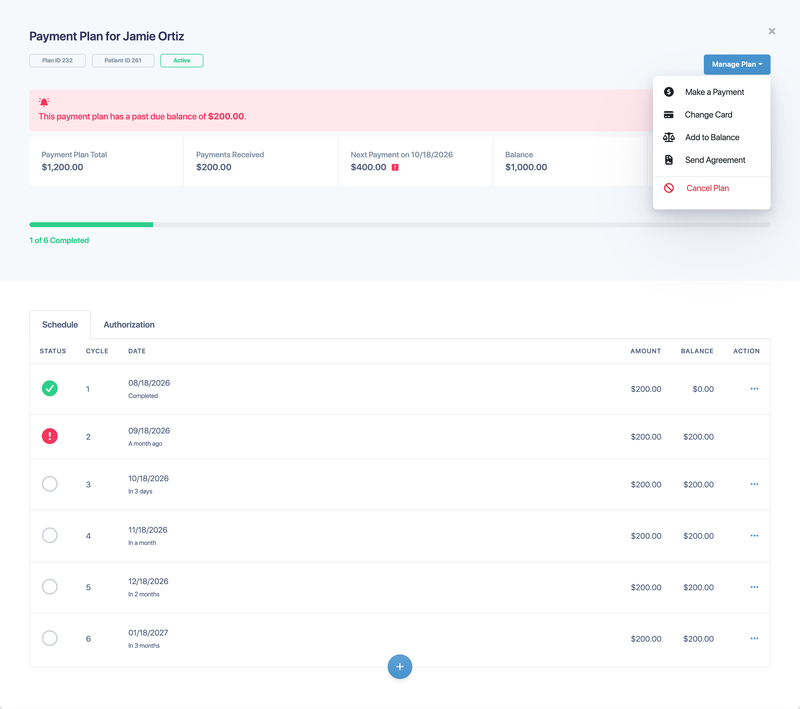The height and width of the screenshot is (709, 800).
Task: Click the green check status icon for cycle 1
Action: click(49, 389)
